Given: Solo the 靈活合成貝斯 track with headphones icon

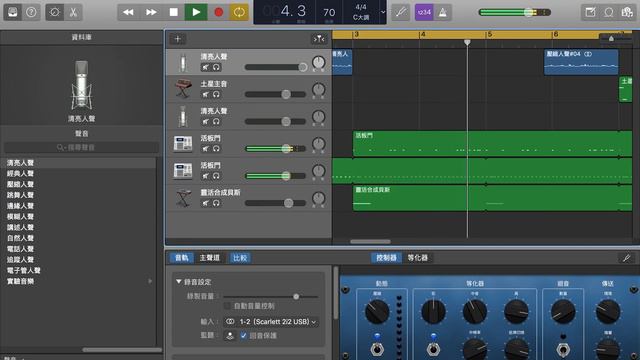Looking at the screenshot, I should [216, 203].
